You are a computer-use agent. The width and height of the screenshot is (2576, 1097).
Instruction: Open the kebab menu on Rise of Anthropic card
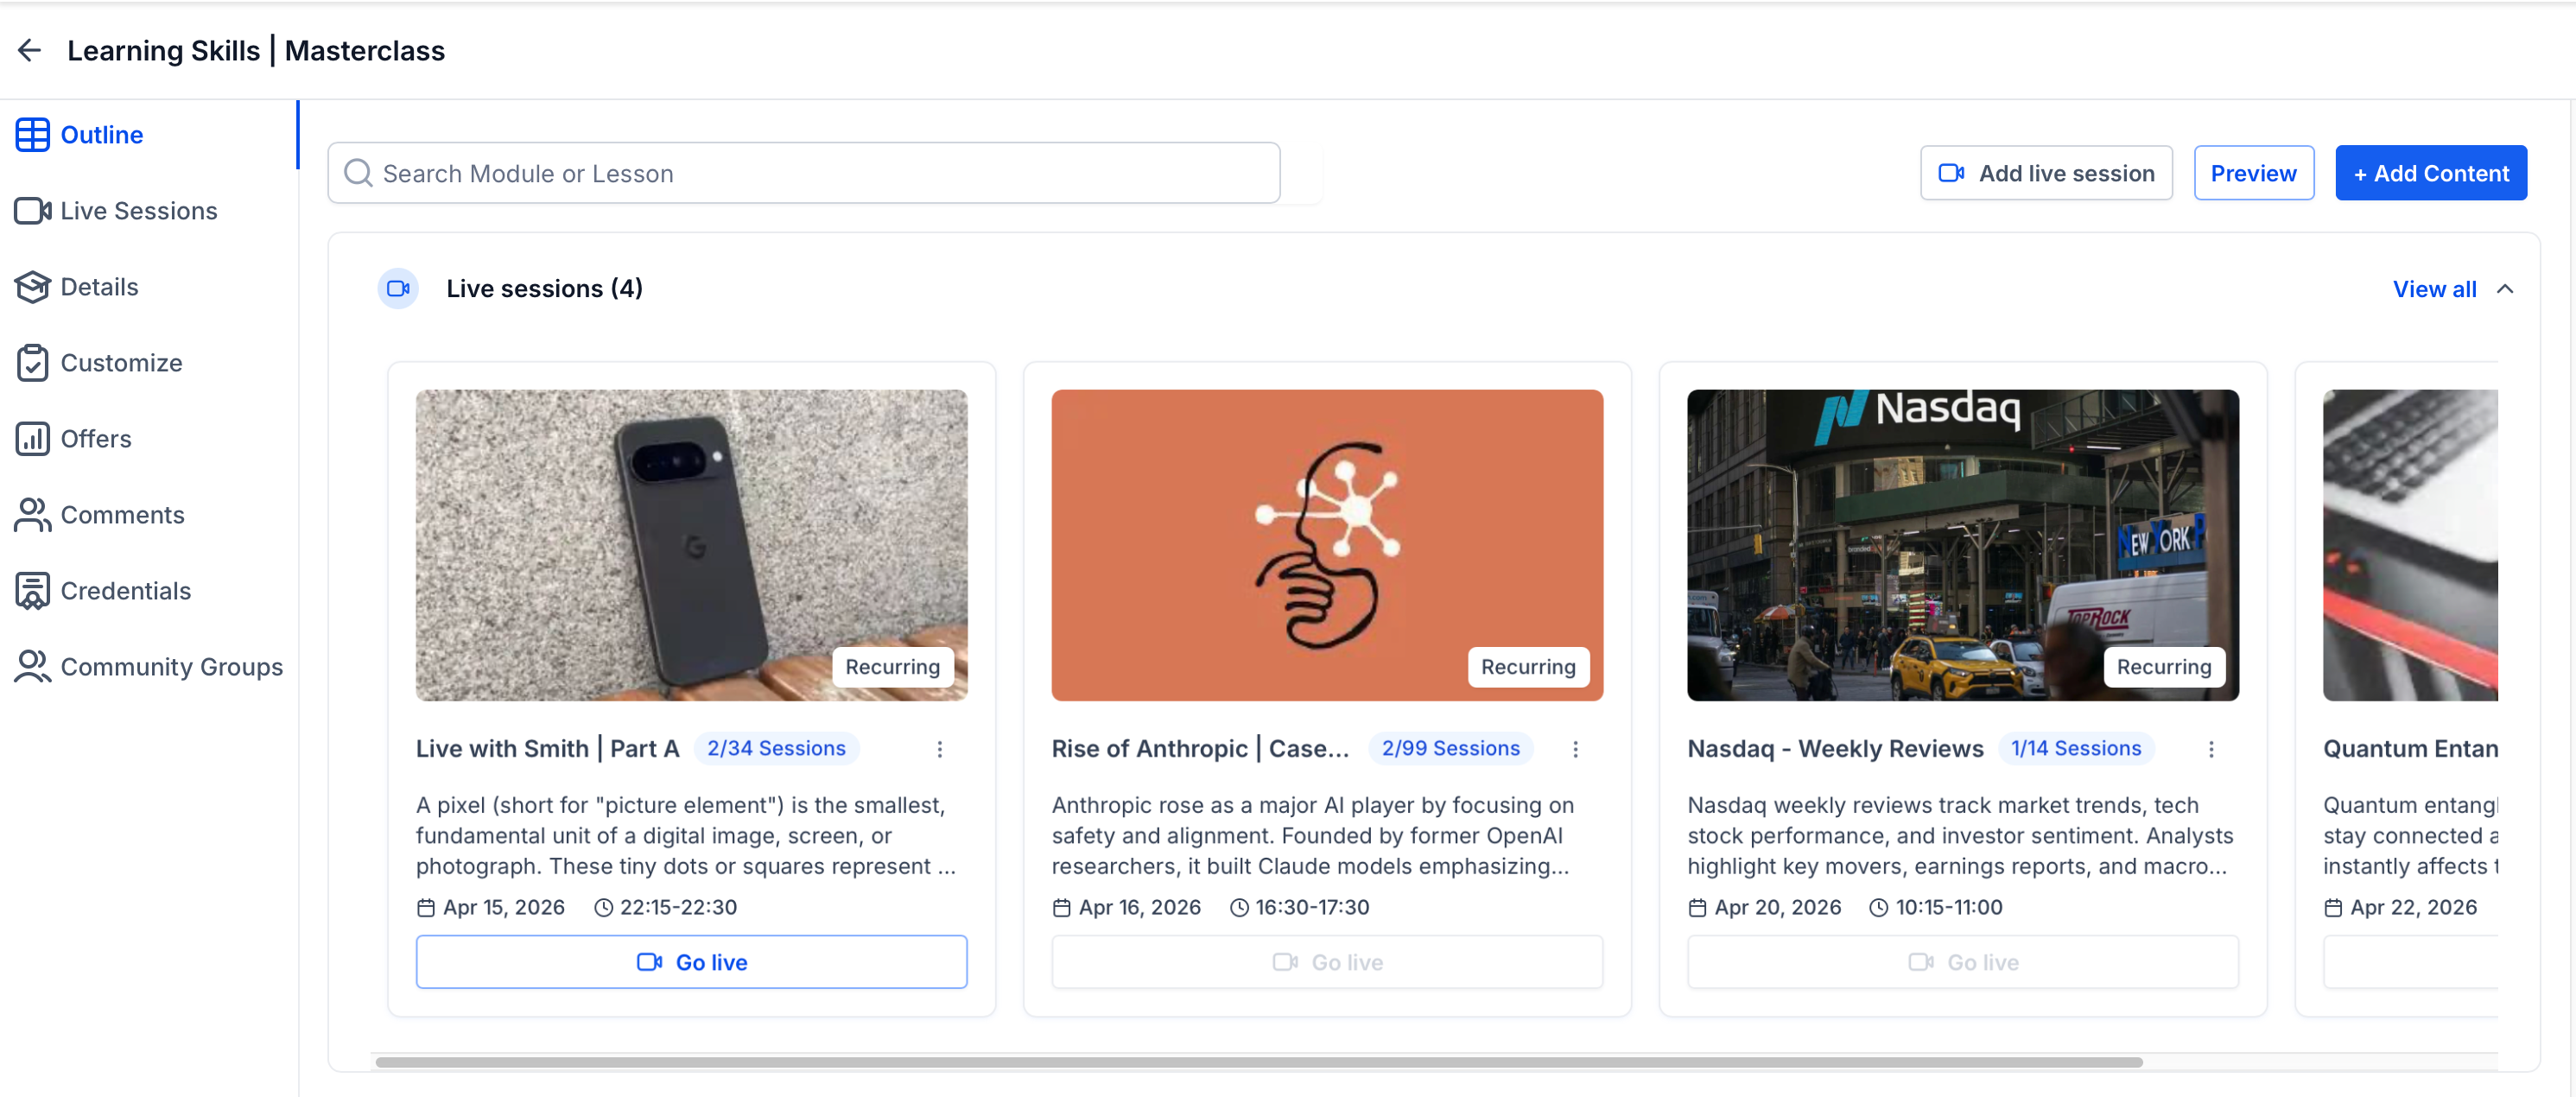coord(1575,748)
